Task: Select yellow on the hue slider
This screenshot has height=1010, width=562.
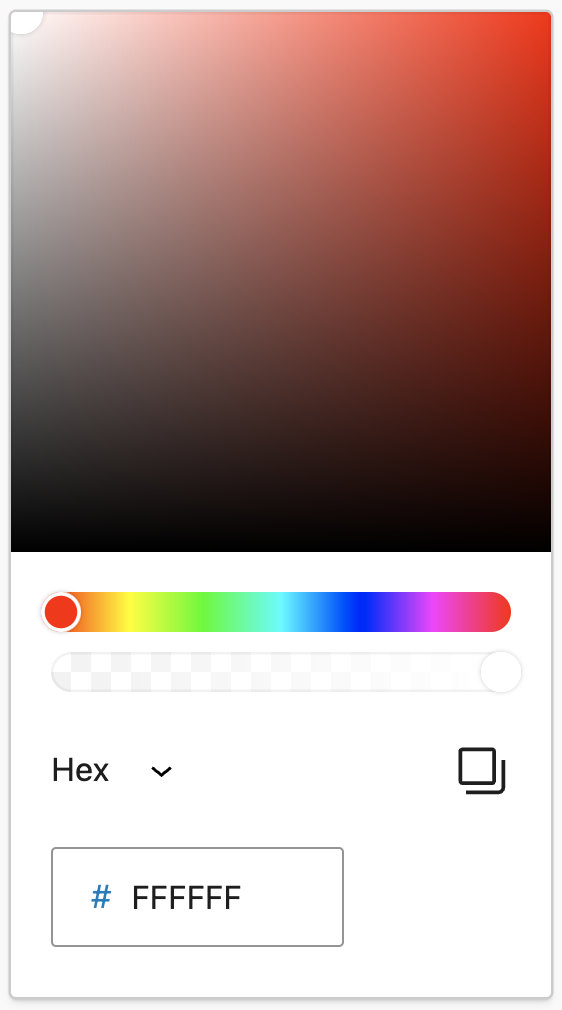Action: [130, 612]
